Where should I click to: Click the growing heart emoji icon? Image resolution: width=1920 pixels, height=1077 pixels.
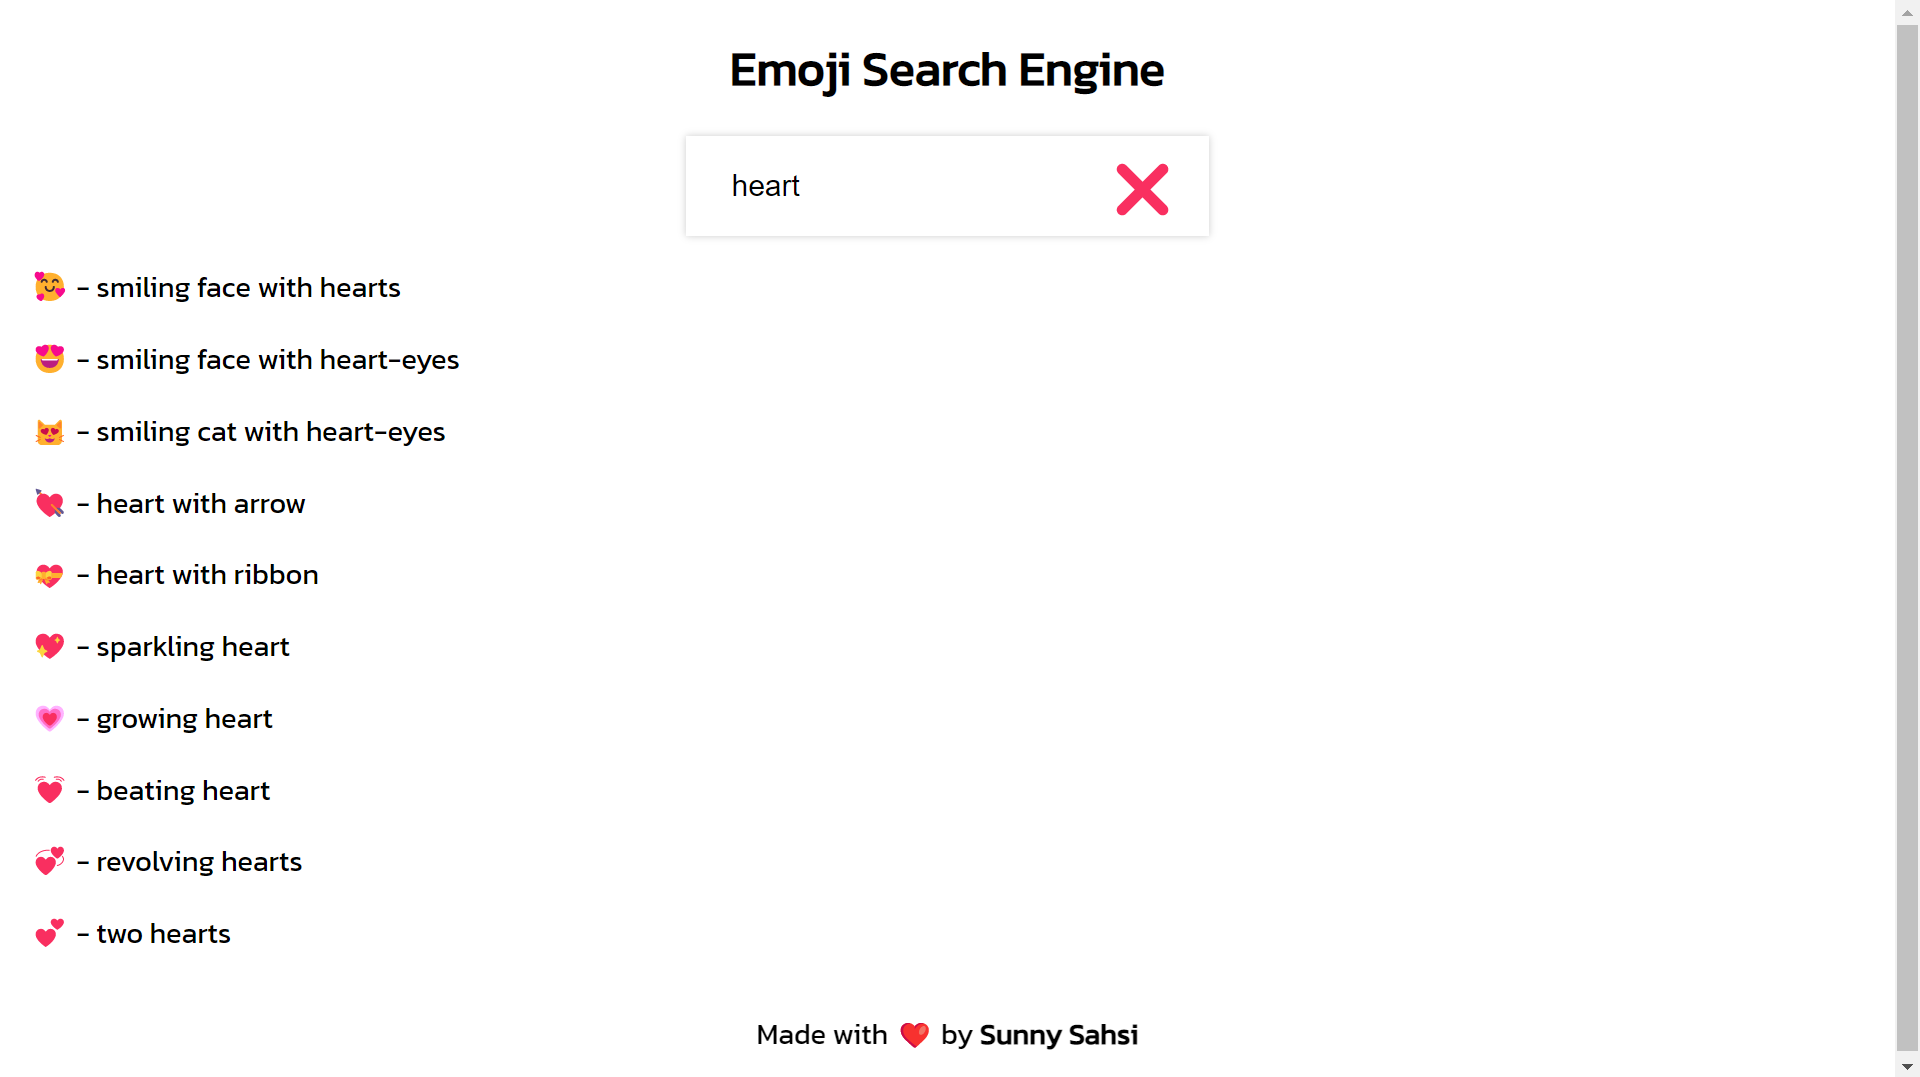[49, 718]
